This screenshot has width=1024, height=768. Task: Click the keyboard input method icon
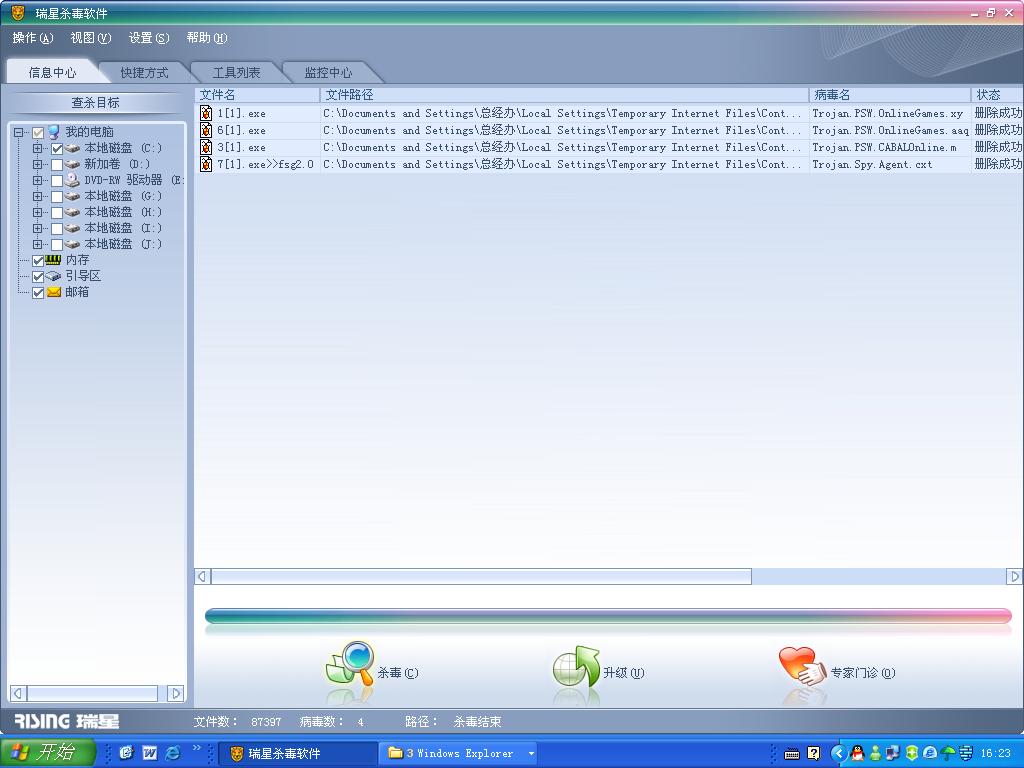[792, 754]
